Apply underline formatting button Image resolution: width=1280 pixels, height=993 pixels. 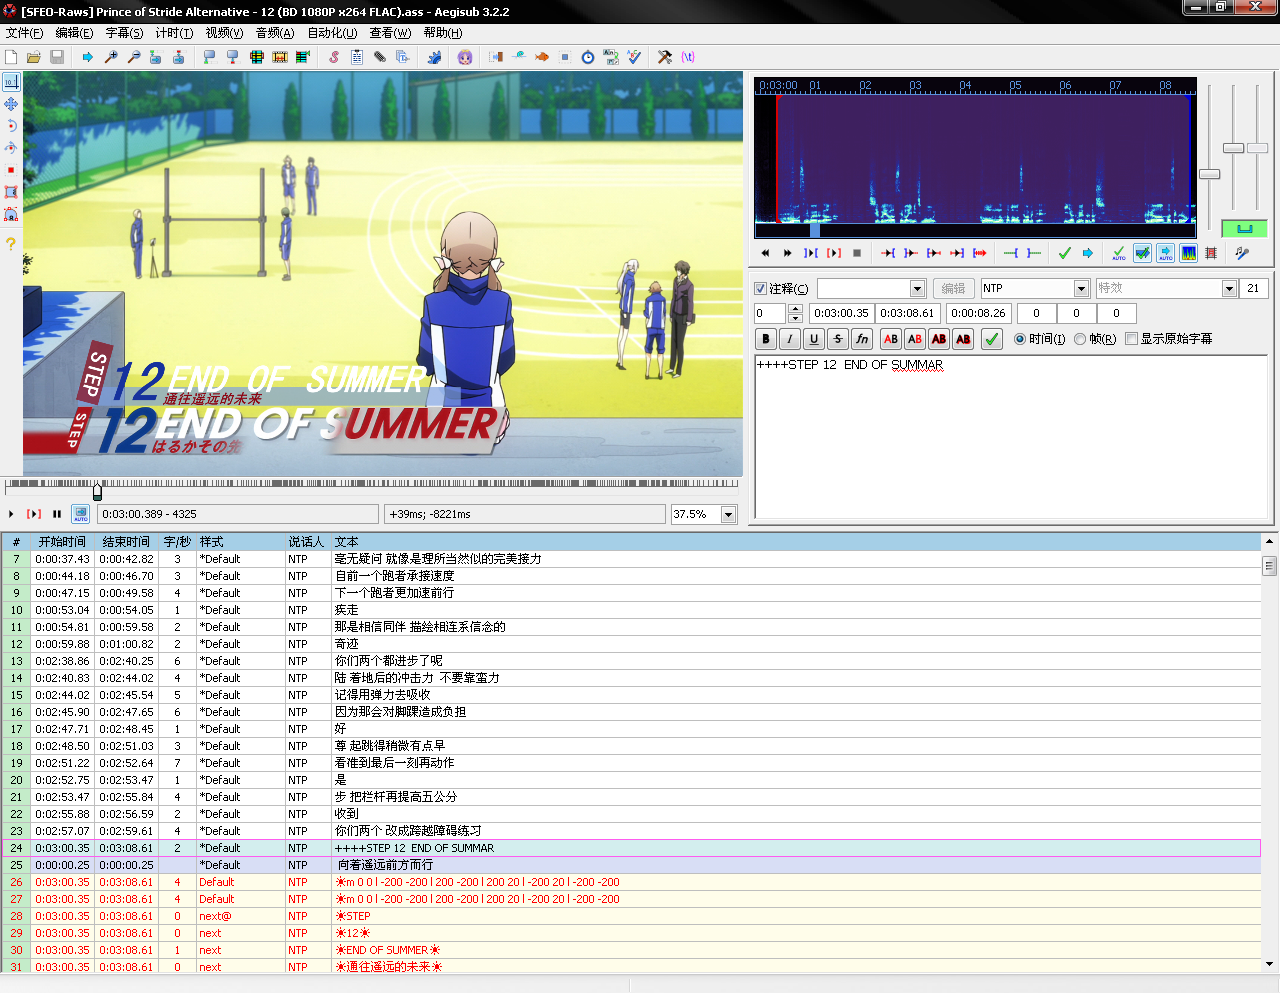coord(814,339)
